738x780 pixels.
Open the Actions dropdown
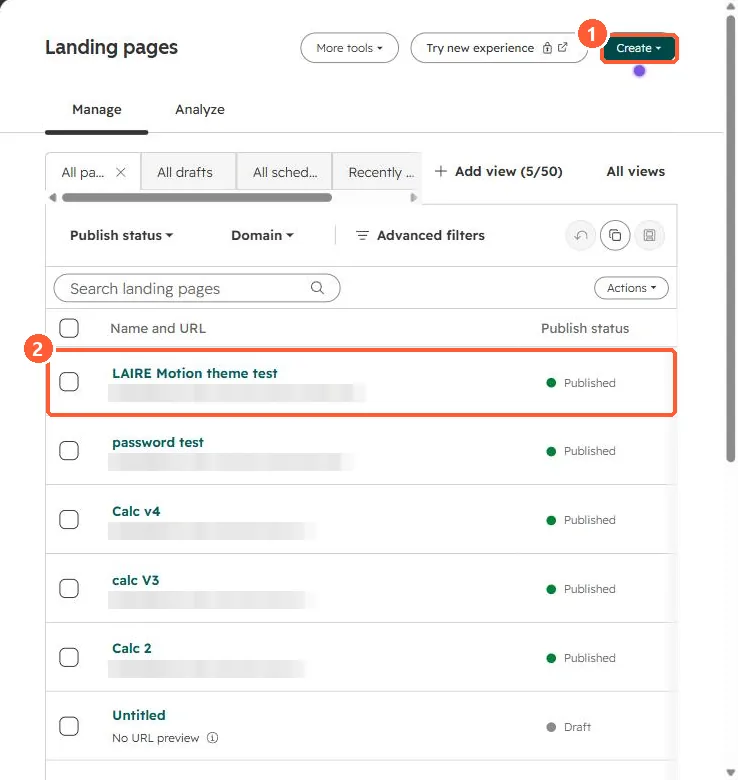(631, 288)
